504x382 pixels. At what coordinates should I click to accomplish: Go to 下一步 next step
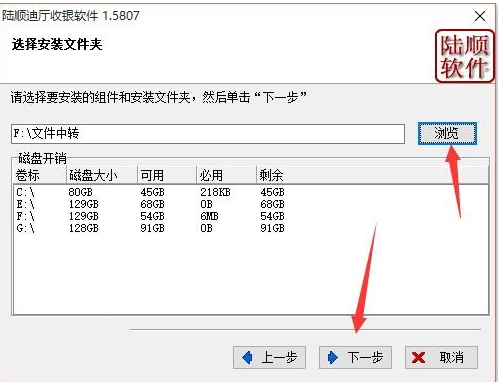click(x=355, y=357)
